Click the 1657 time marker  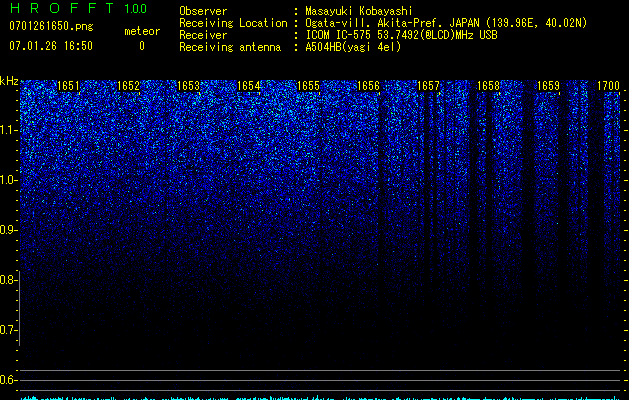click(428, 86)
